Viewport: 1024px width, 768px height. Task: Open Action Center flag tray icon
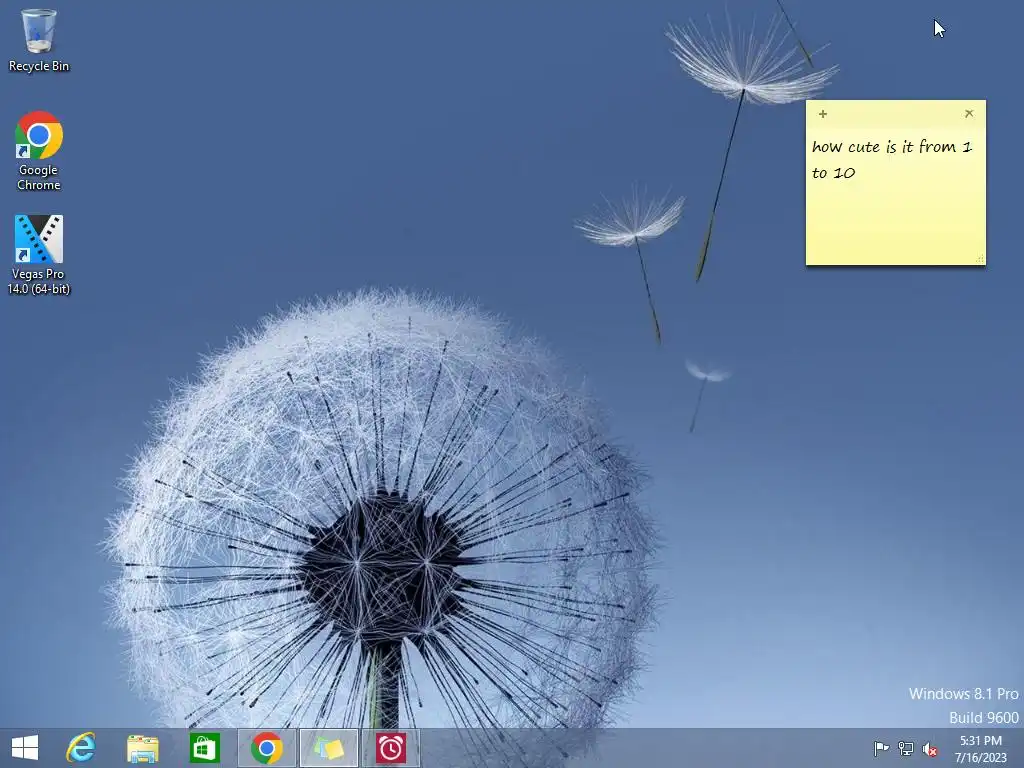tap(881, 748)
